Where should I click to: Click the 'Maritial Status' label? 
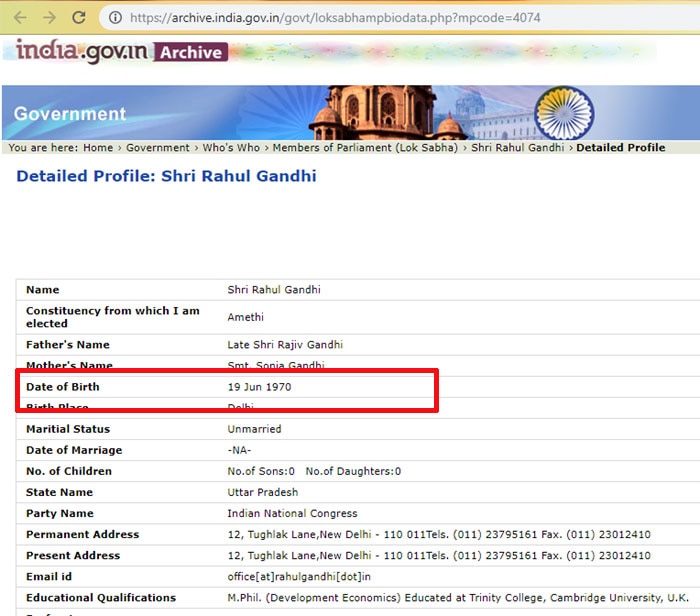click(x=68, y=429)
